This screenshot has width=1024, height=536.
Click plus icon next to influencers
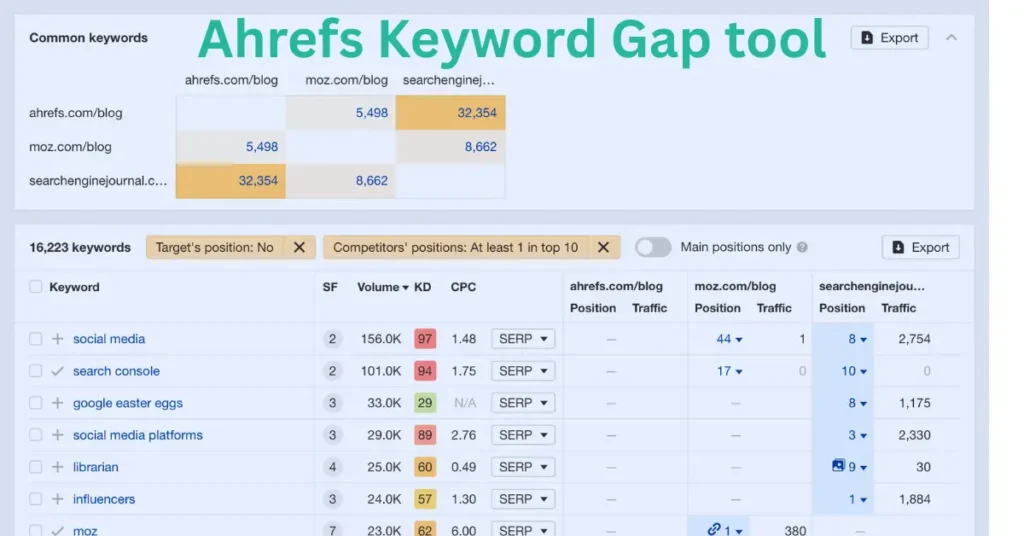(57, 499)
